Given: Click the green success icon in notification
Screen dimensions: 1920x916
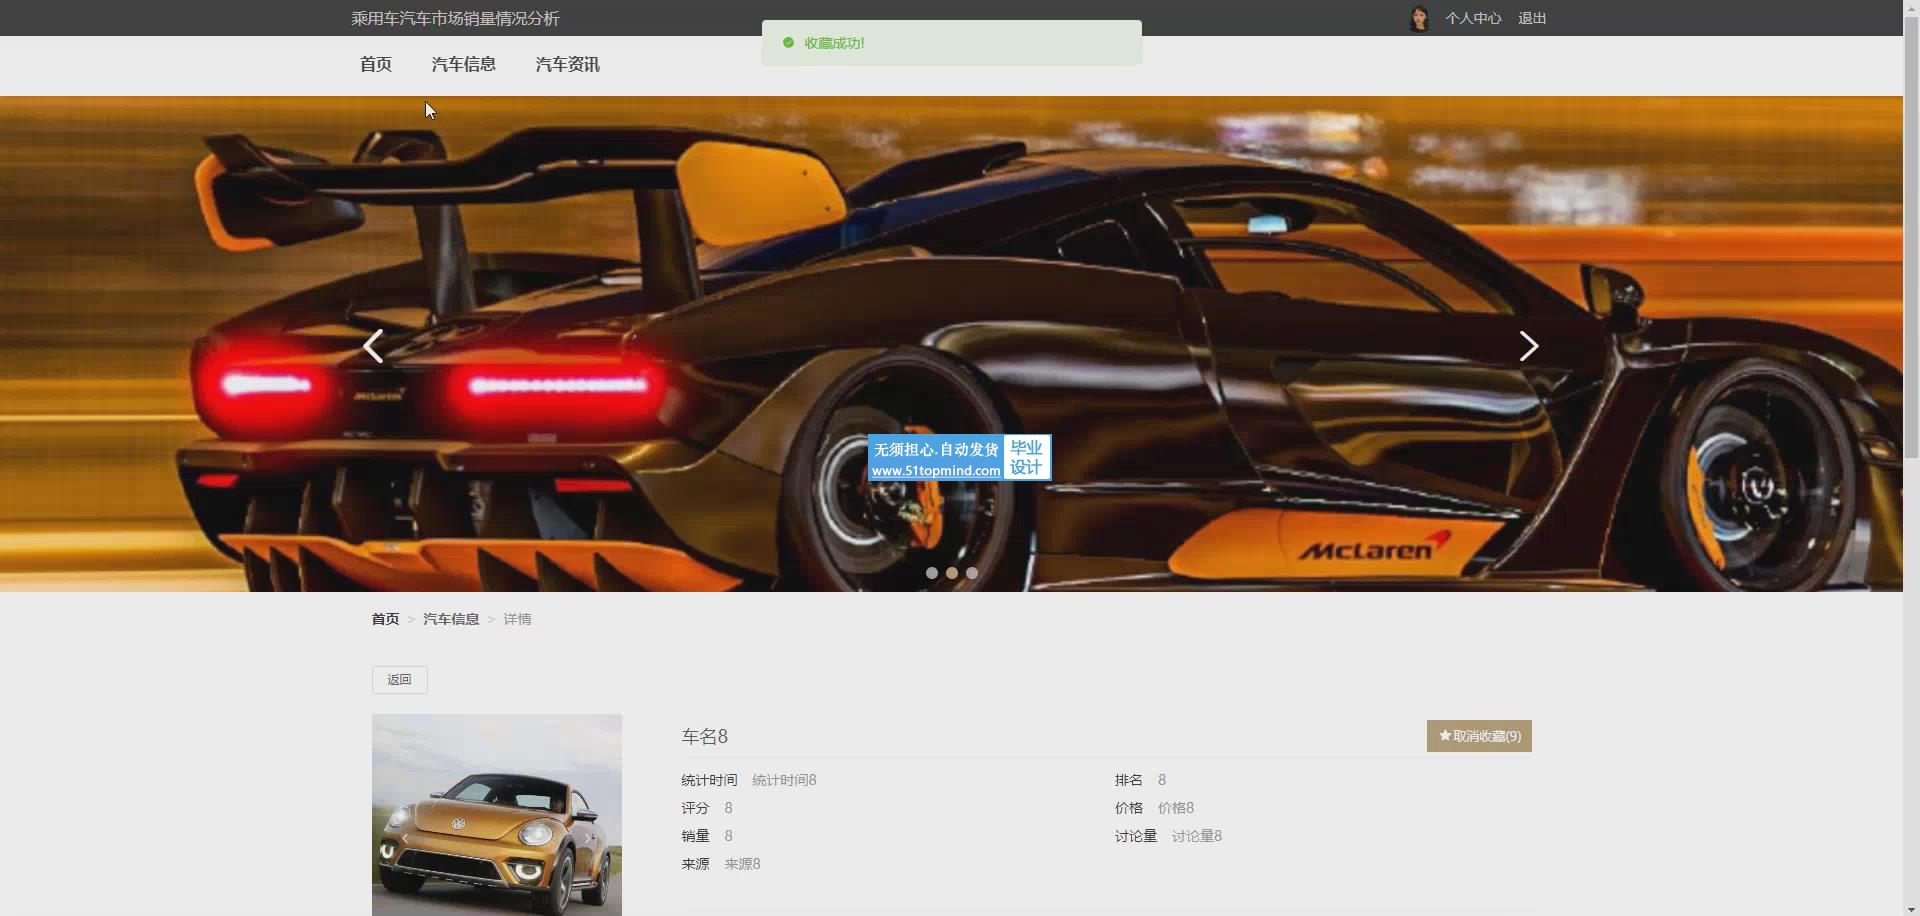Looking at the screenshot, I should (788, 43).
